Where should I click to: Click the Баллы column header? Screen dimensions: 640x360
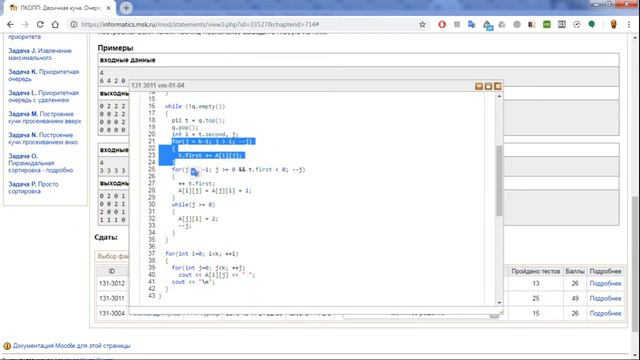tap(575, 271)
